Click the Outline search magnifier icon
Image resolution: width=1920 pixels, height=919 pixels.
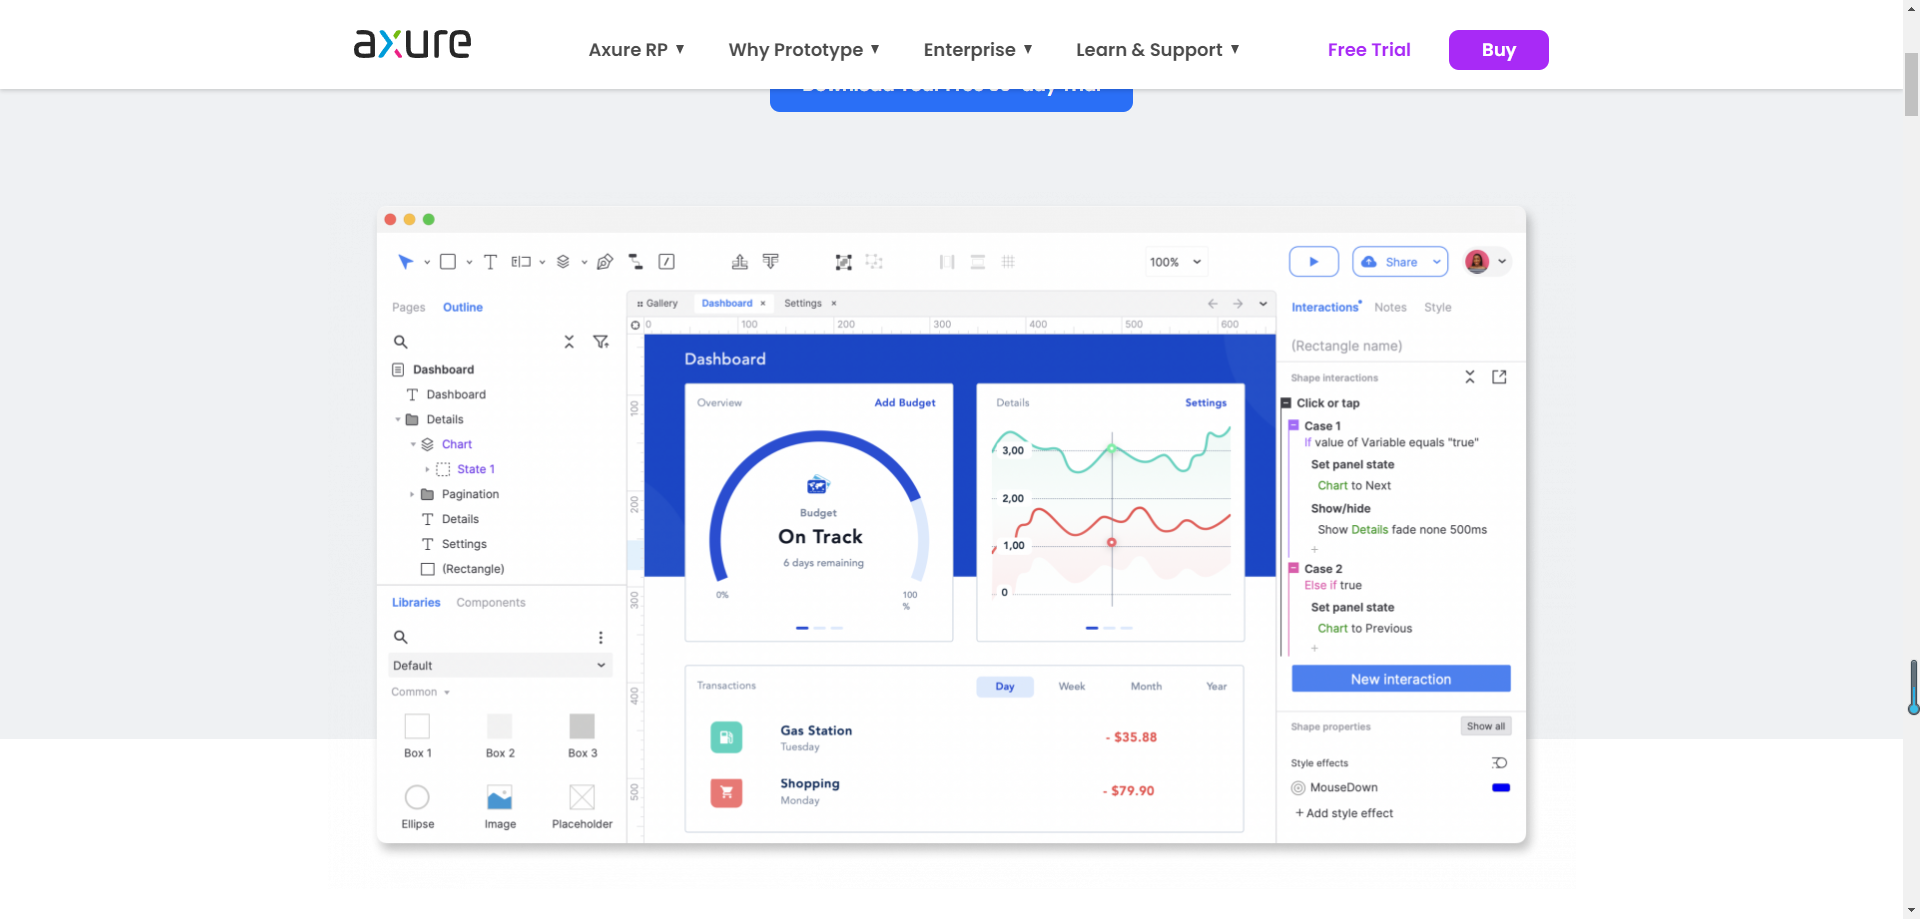click(400, 342)
